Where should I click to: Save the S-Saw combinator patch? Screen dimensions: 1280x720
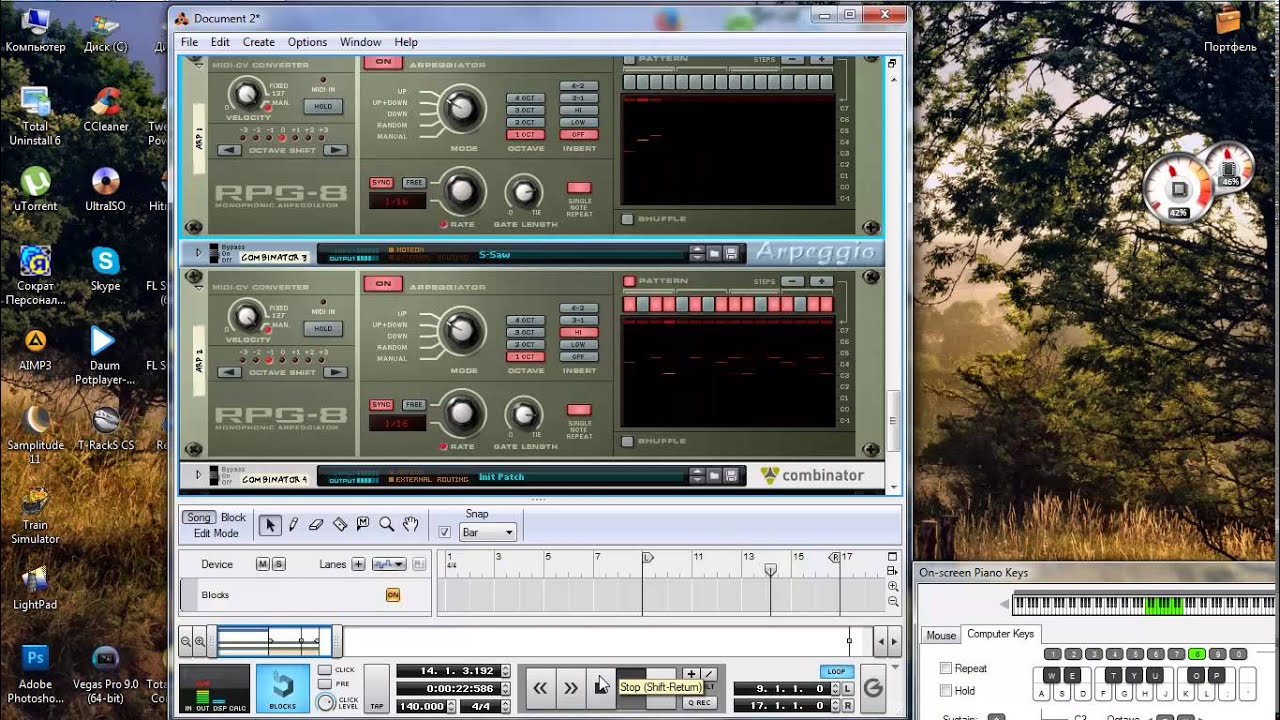(732, 254)
